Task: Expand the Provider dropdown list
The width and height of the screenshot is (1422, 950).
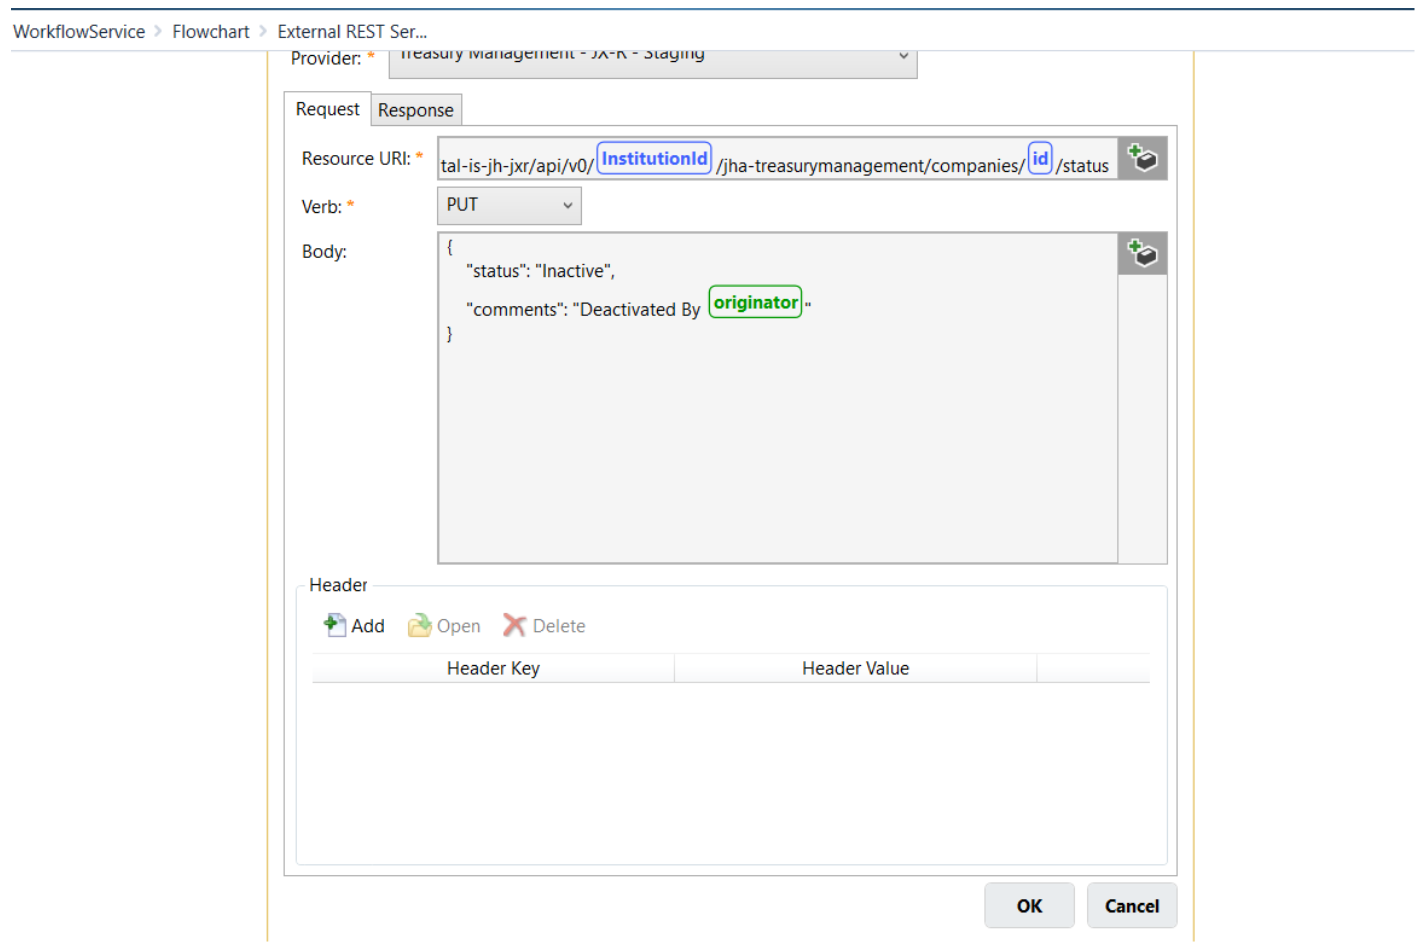Action: [x=902, y=57]
